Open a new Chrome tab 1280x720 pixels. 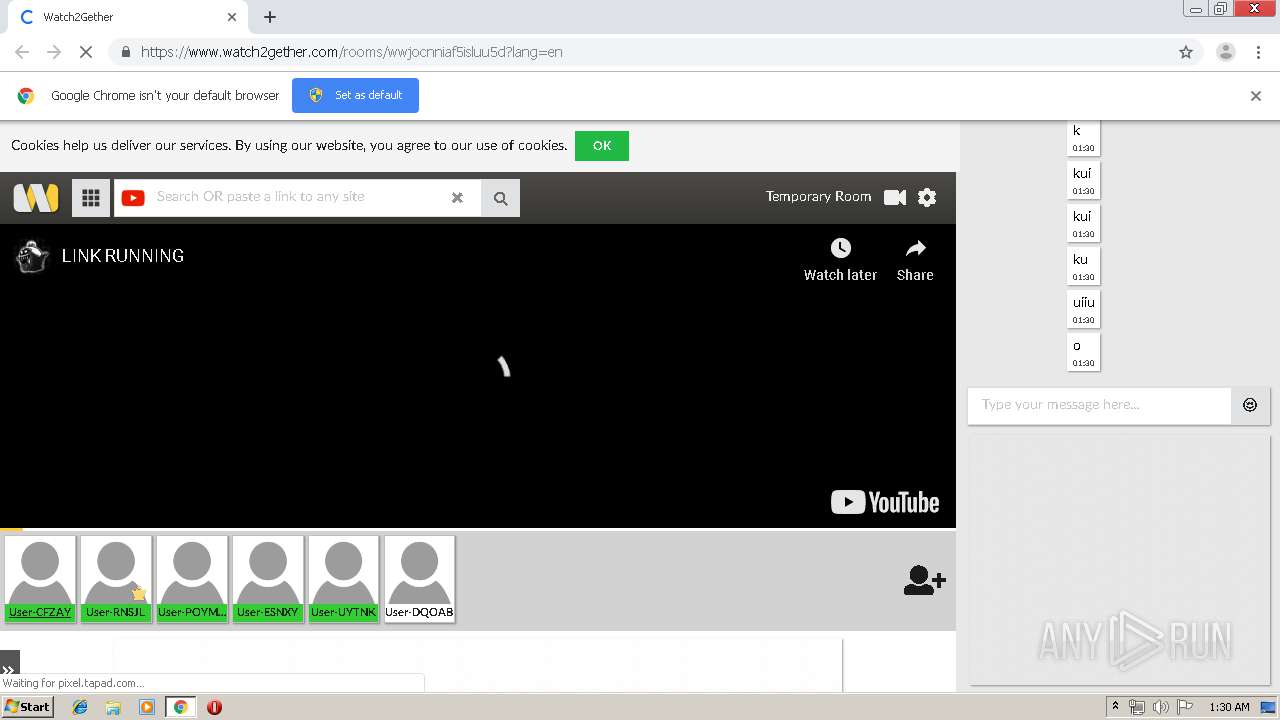pyautogui.click(x=270, y=17)
